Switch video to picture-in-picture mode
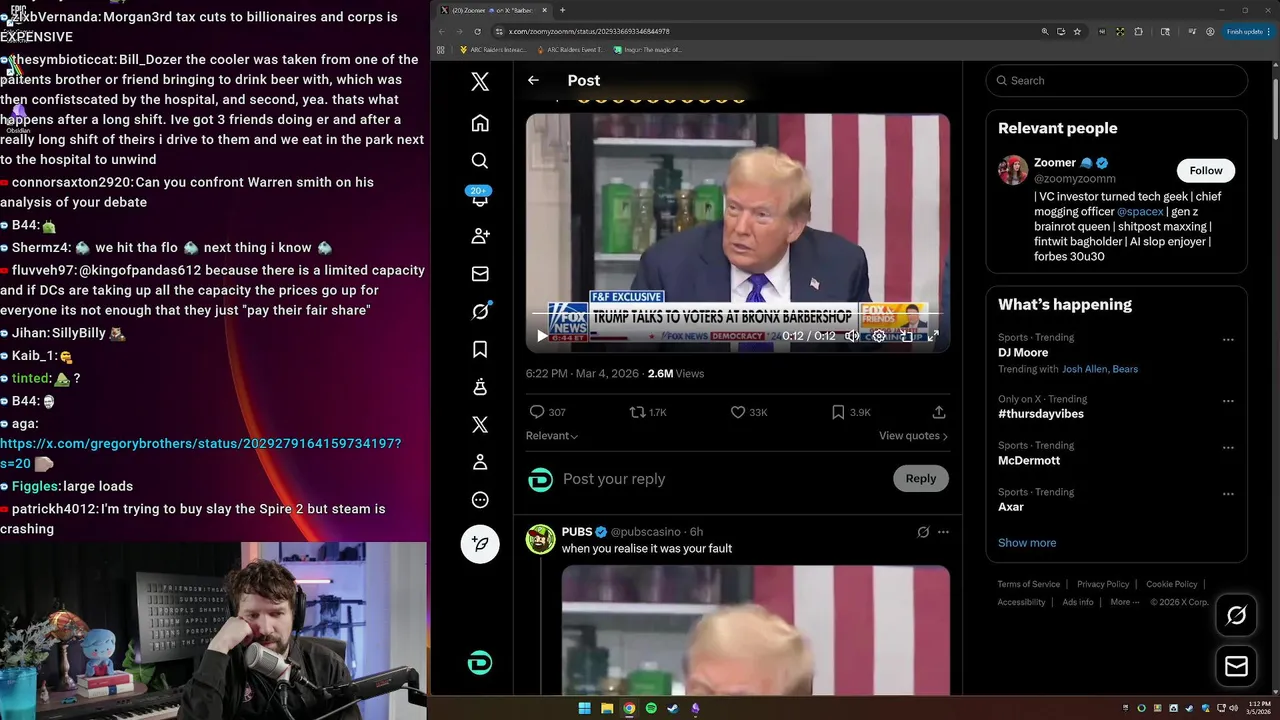 [906, 336]
